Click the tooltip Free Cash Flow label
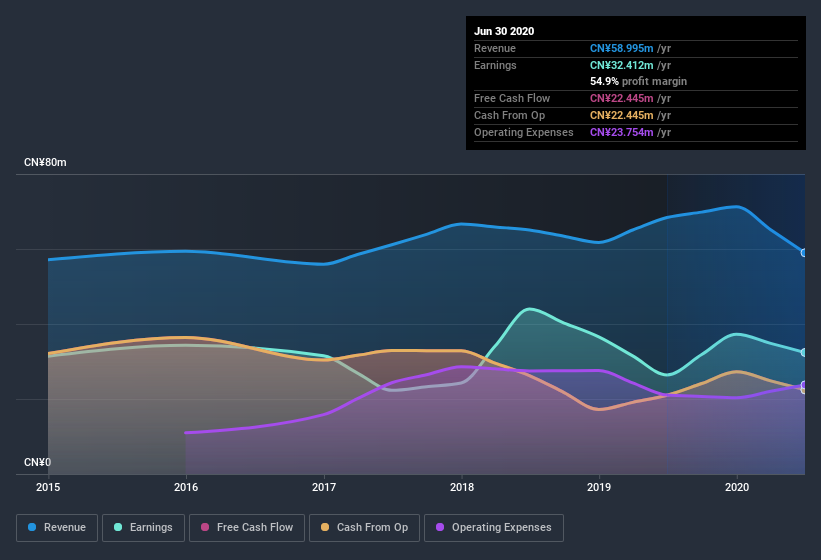Screen dimensions: 821x560 pos(512,98)
